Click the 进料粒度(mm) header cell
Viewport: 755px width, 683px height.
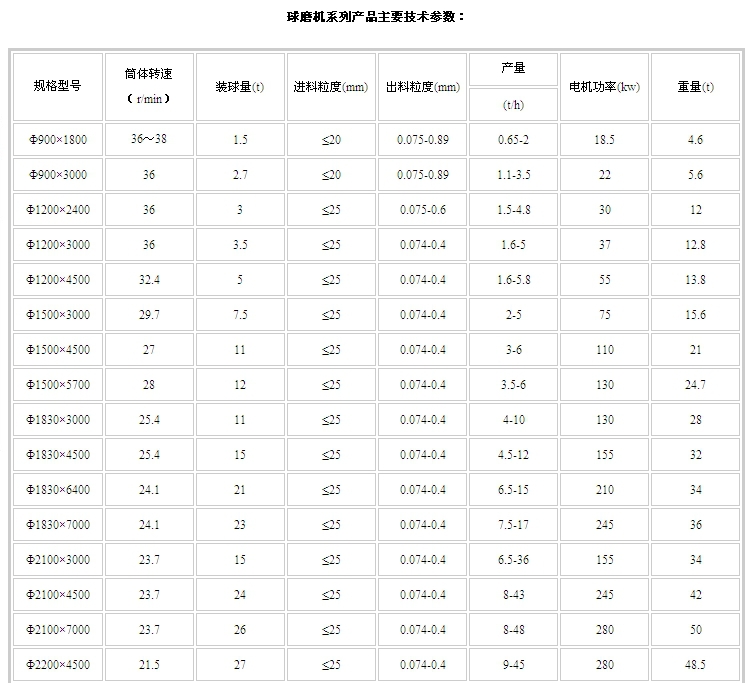[x=331, y=87]
